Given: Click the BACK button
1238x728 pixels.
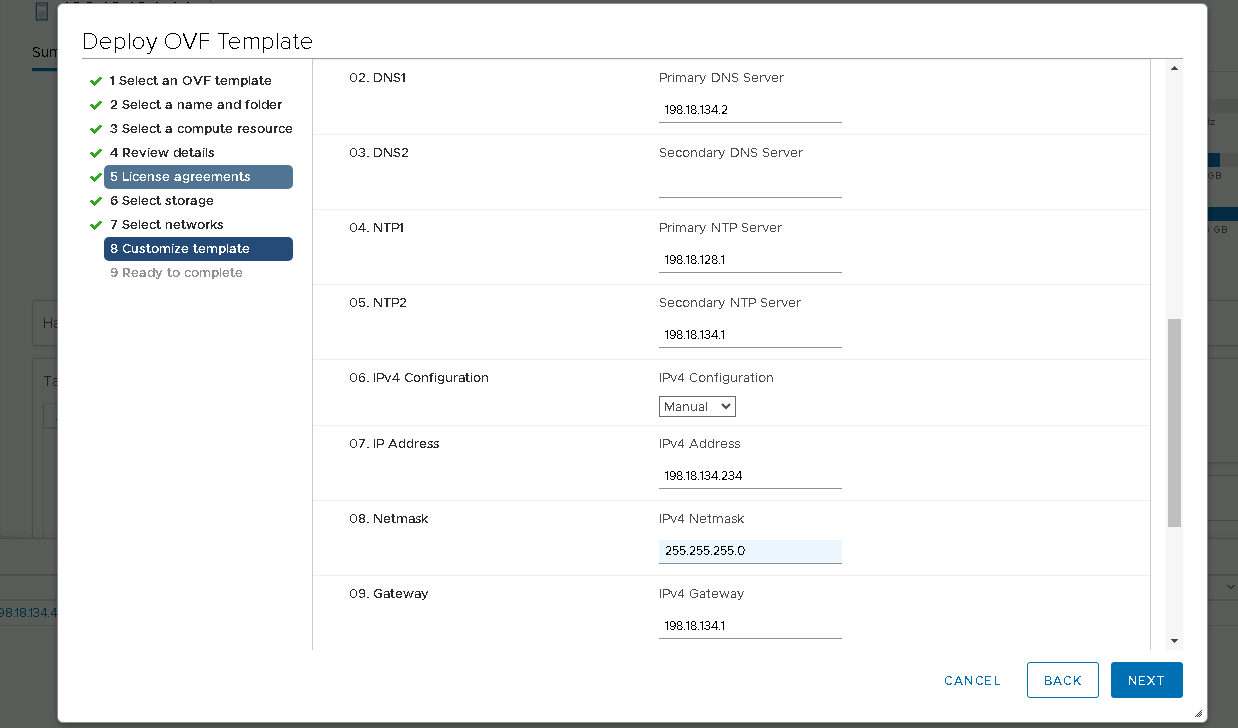Looking at the screenshot, I should tap(1062, 680).
